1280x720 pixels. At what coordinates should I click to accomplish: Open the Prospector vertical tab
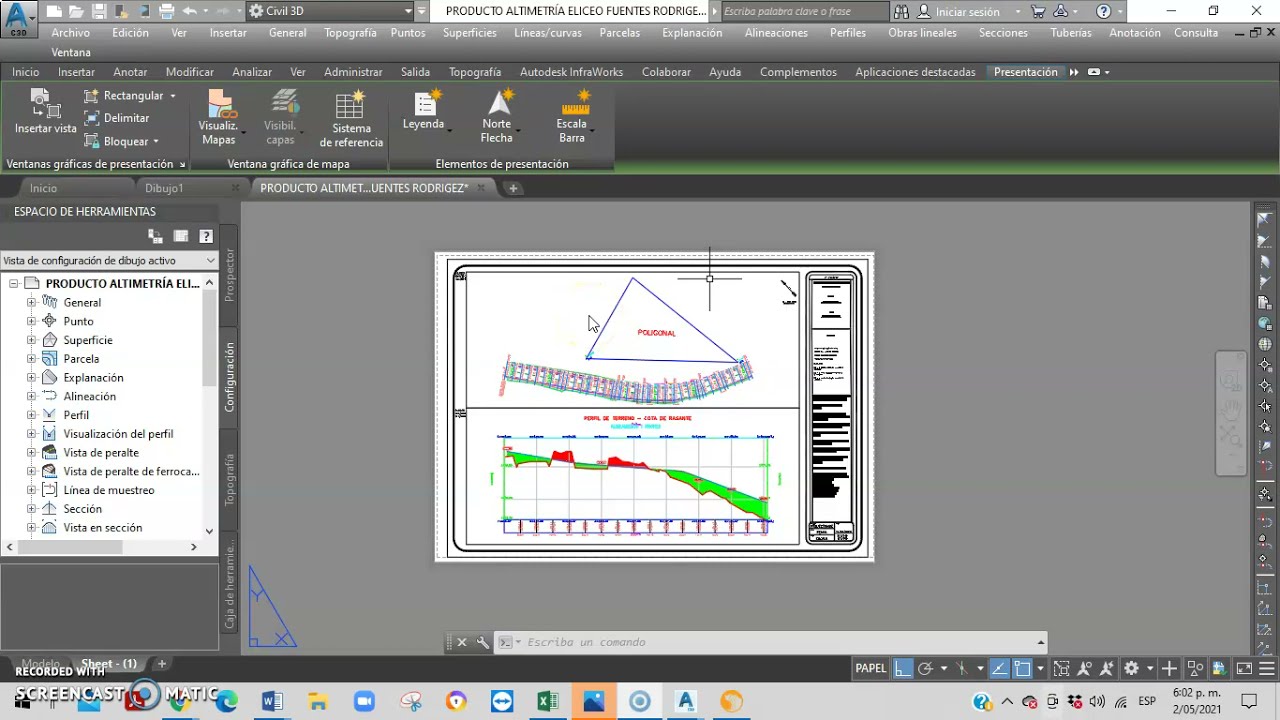(229, 275)
